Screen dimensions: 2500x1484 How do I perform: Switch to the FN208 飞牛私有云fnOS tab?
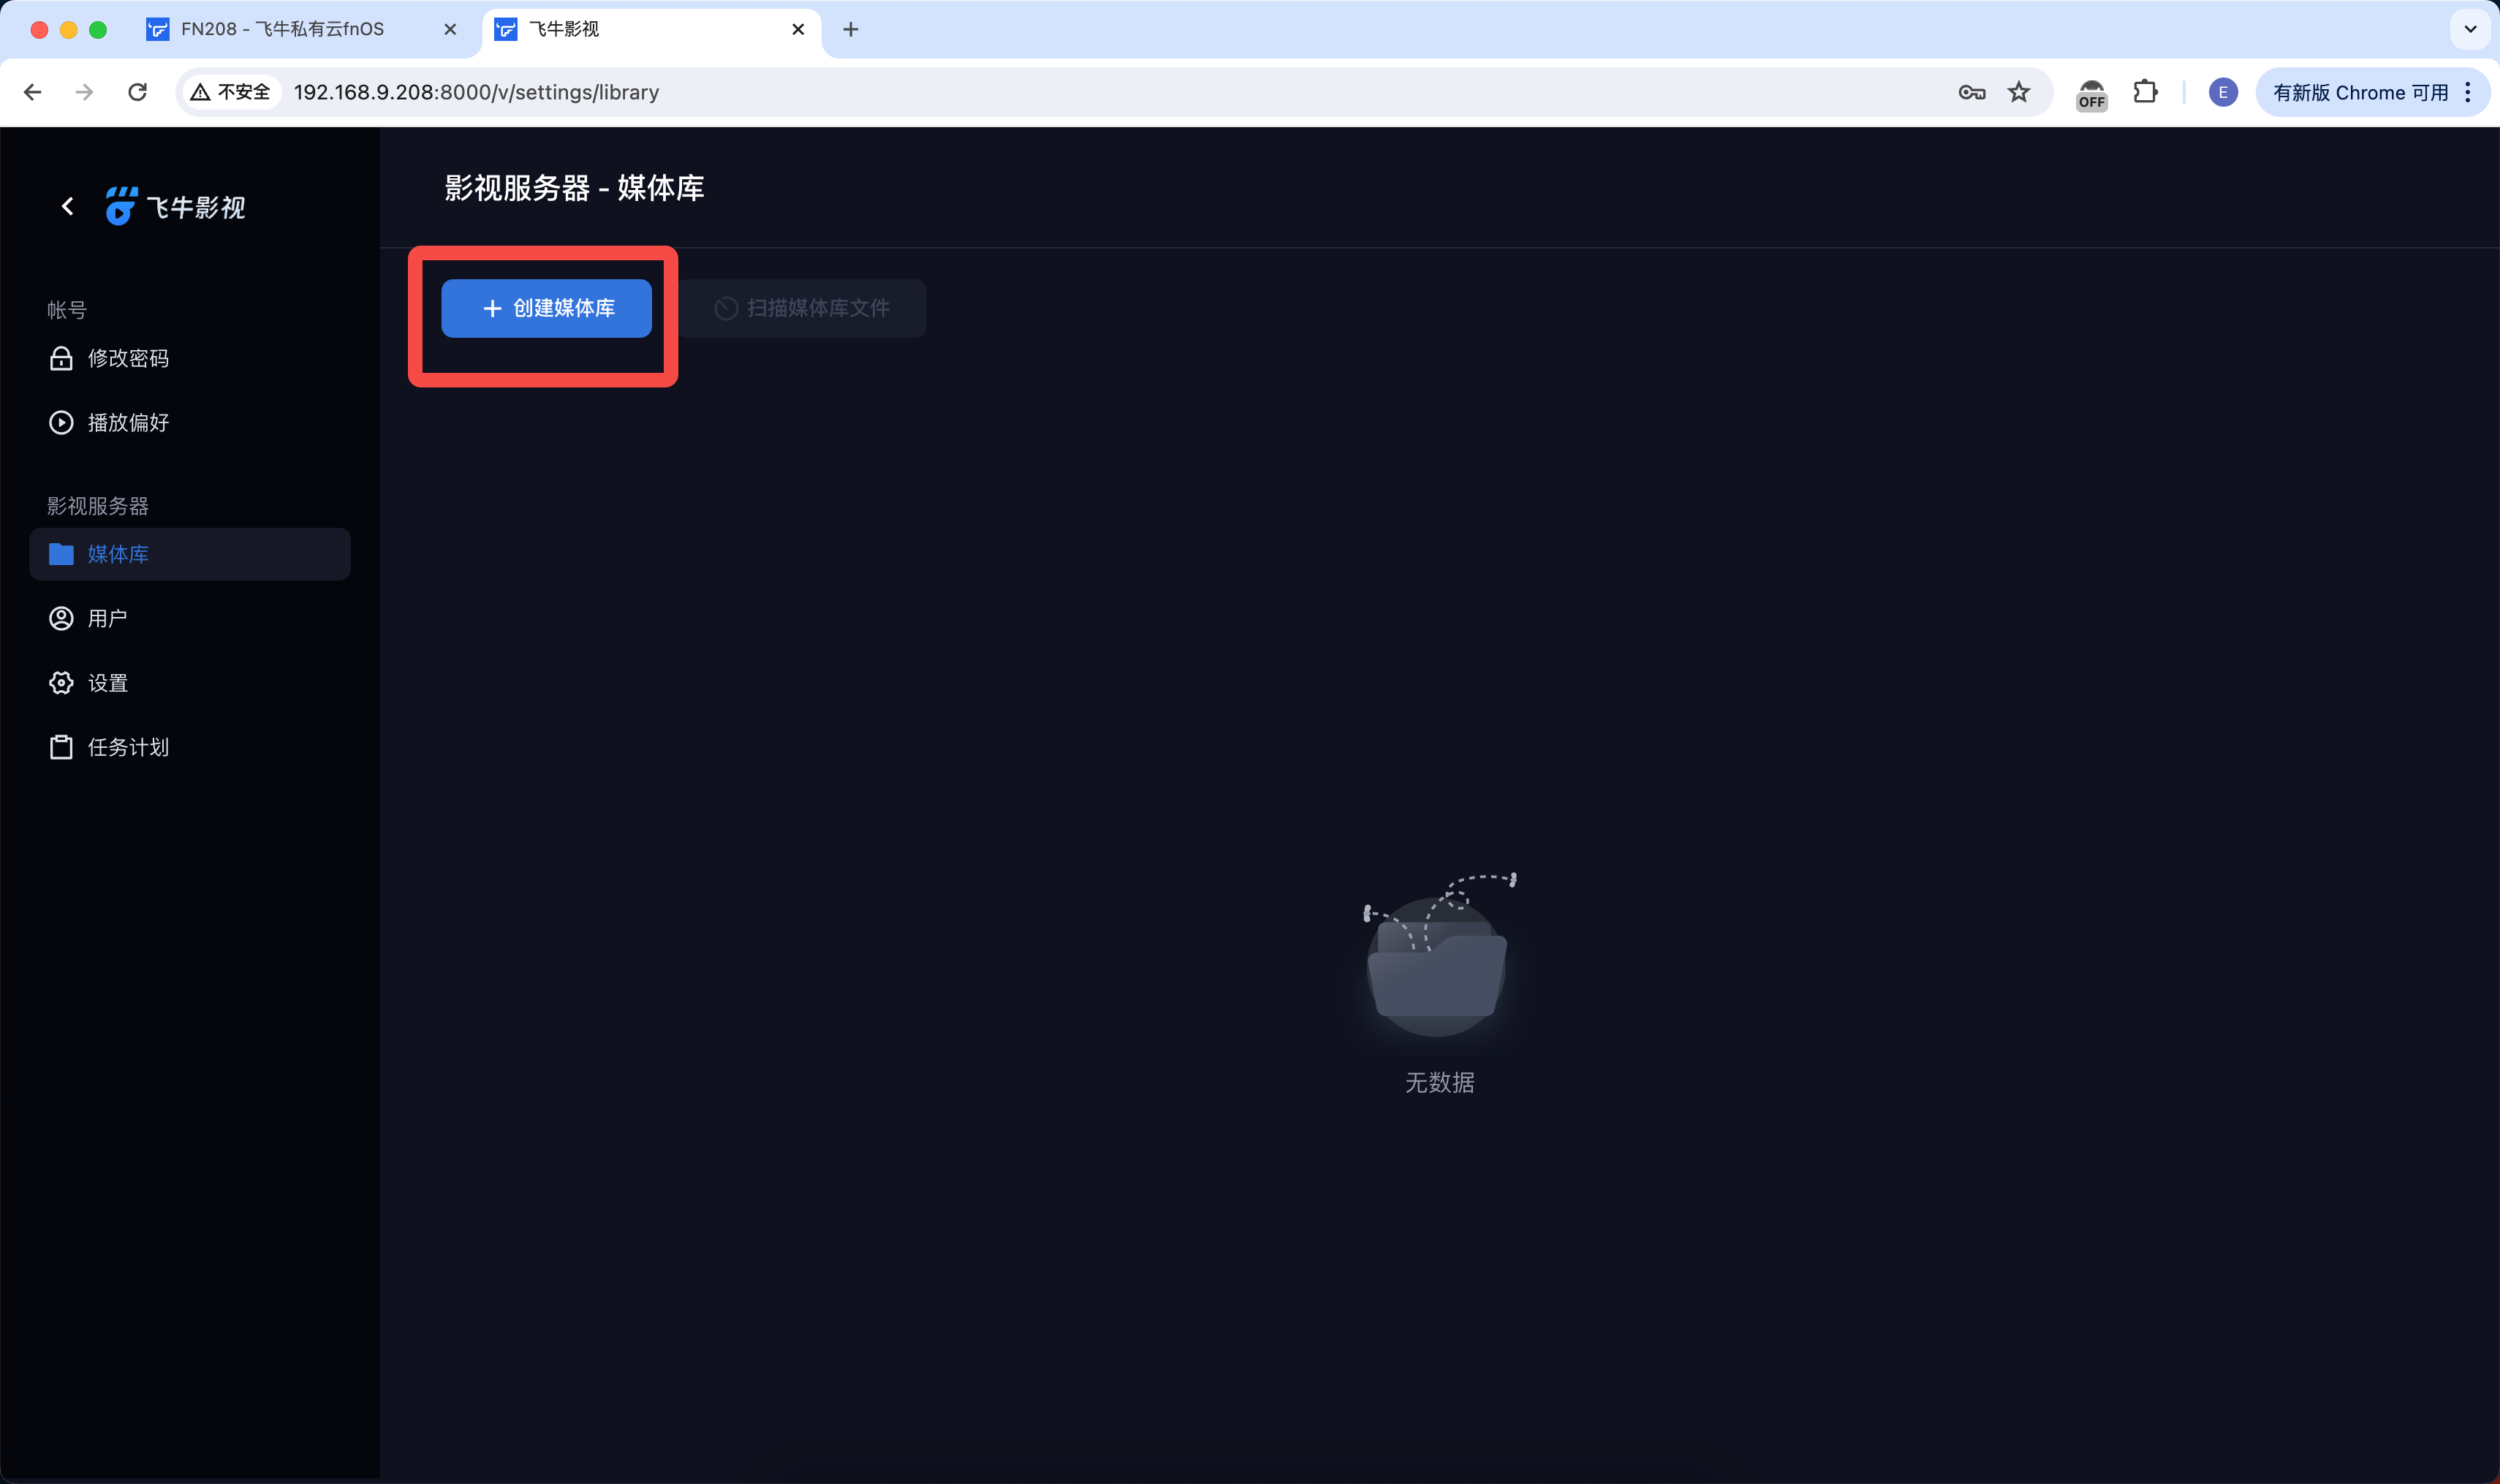(x=282, y=29)
